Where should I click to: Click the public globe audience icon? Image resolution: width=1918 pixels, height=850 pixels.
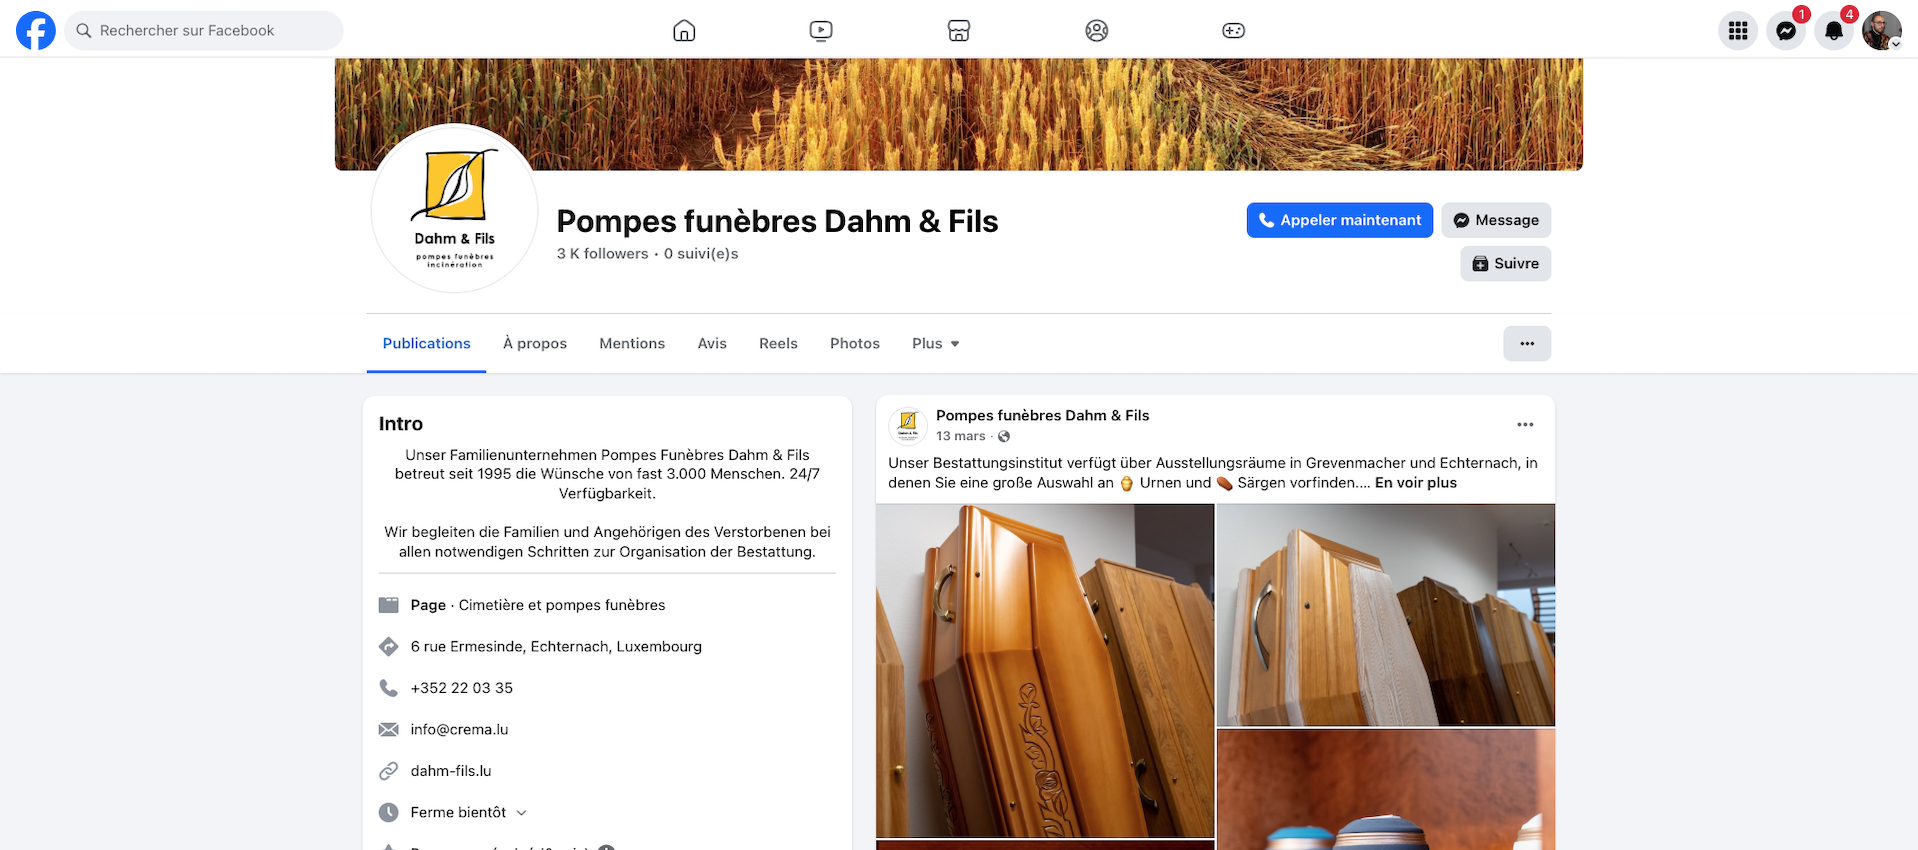pyautogui.click(x=1004, y=436)
